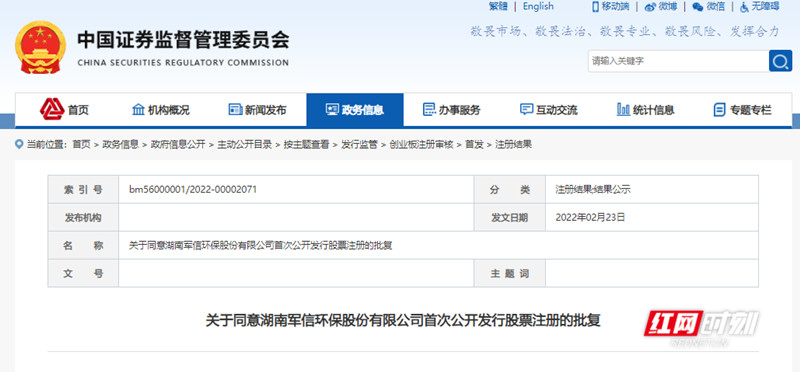
Task: Click 政府信息公开 breadcrumb link
Action: (x=178, y=144)
